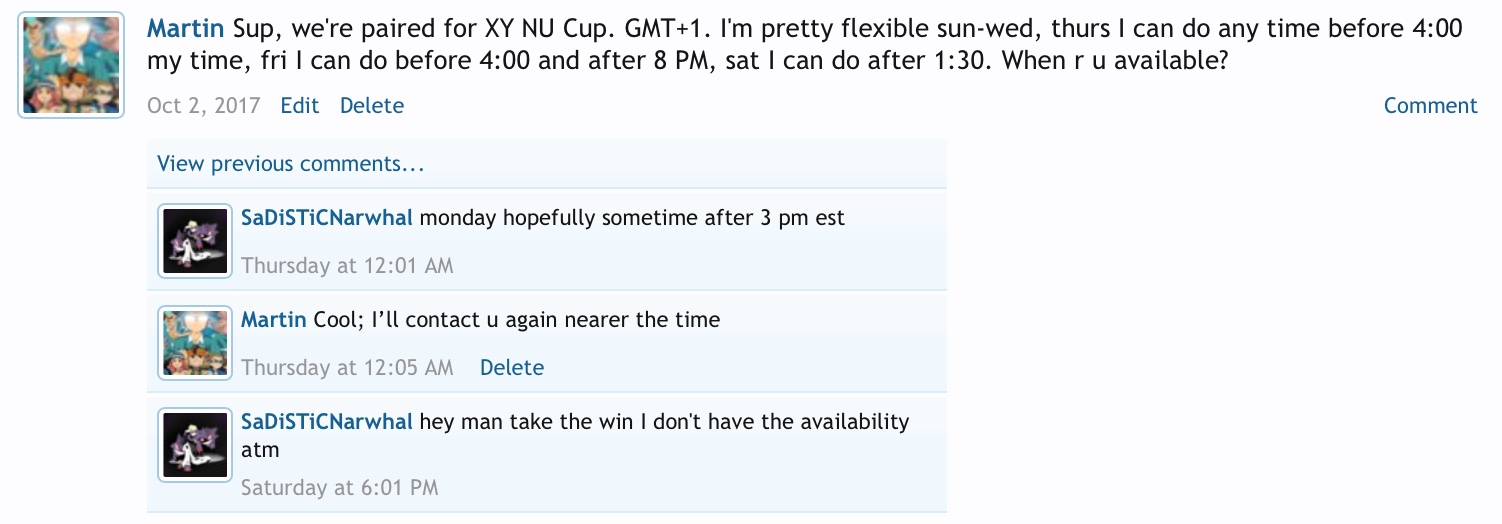The image size is (1502, 524).
Task: Edit the main profile post
Action: [x=299, y=106]
